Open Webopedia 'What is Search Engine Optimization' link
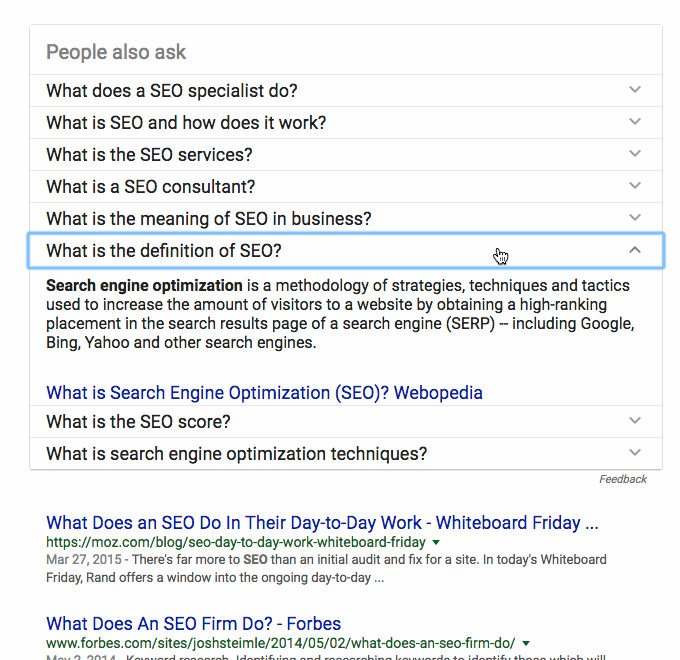680x660 pixels. (x=264, y=393)
